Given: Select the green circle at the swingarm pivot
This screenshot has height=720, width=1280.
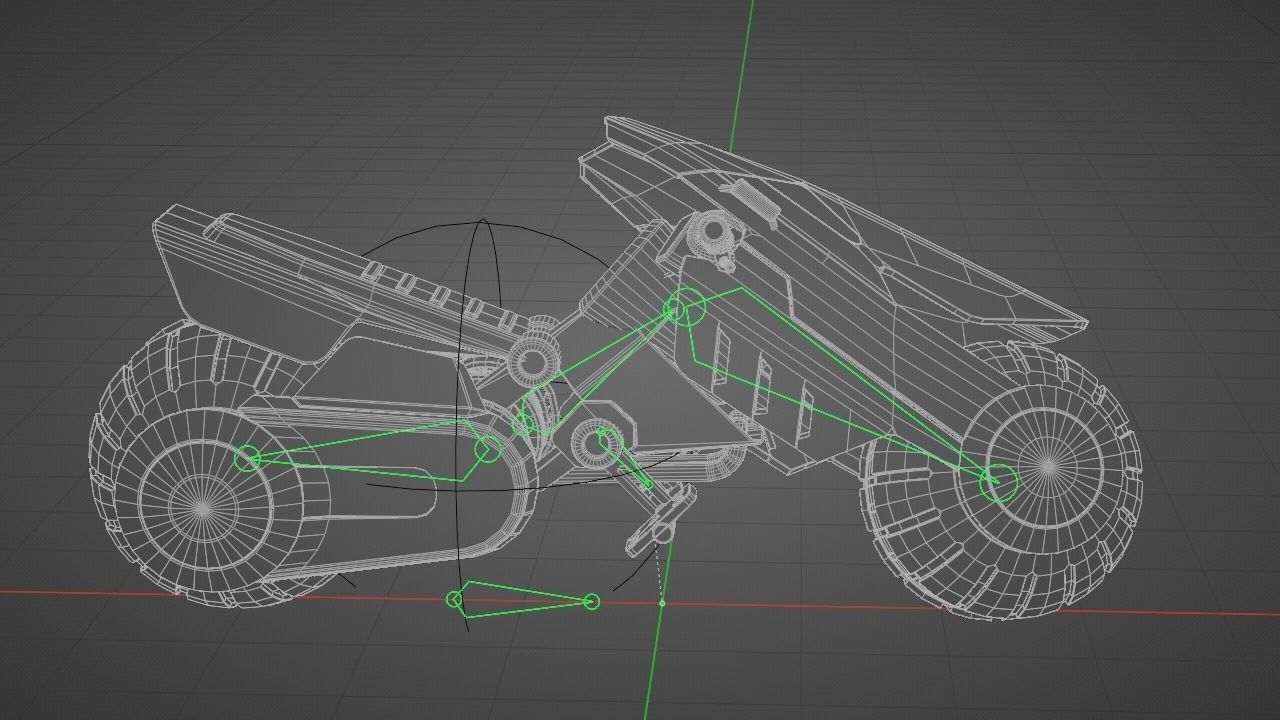Looking at the screenshot, I should (x=487, y=449).
